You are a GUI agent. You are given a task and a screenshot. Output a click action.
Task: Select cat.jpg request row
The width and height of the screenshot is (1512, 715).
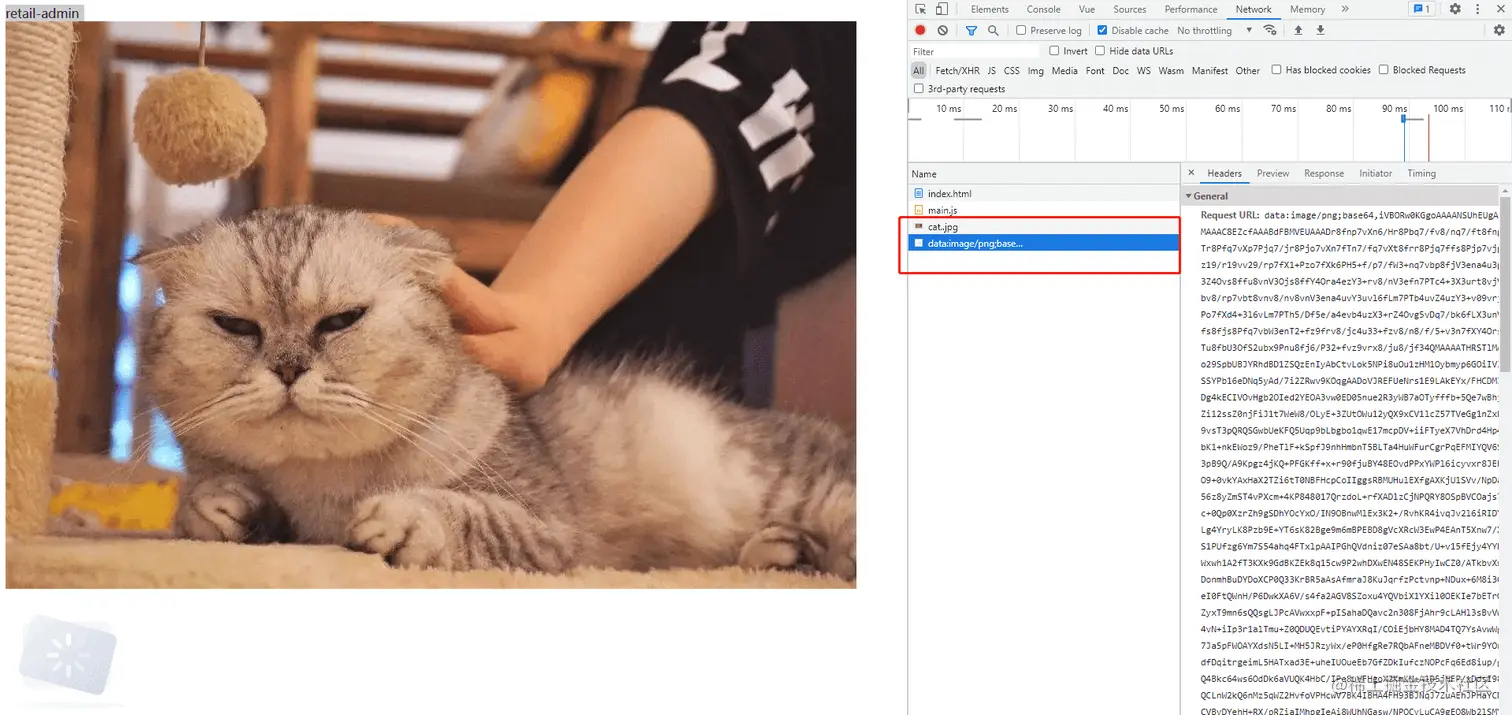1044,227
